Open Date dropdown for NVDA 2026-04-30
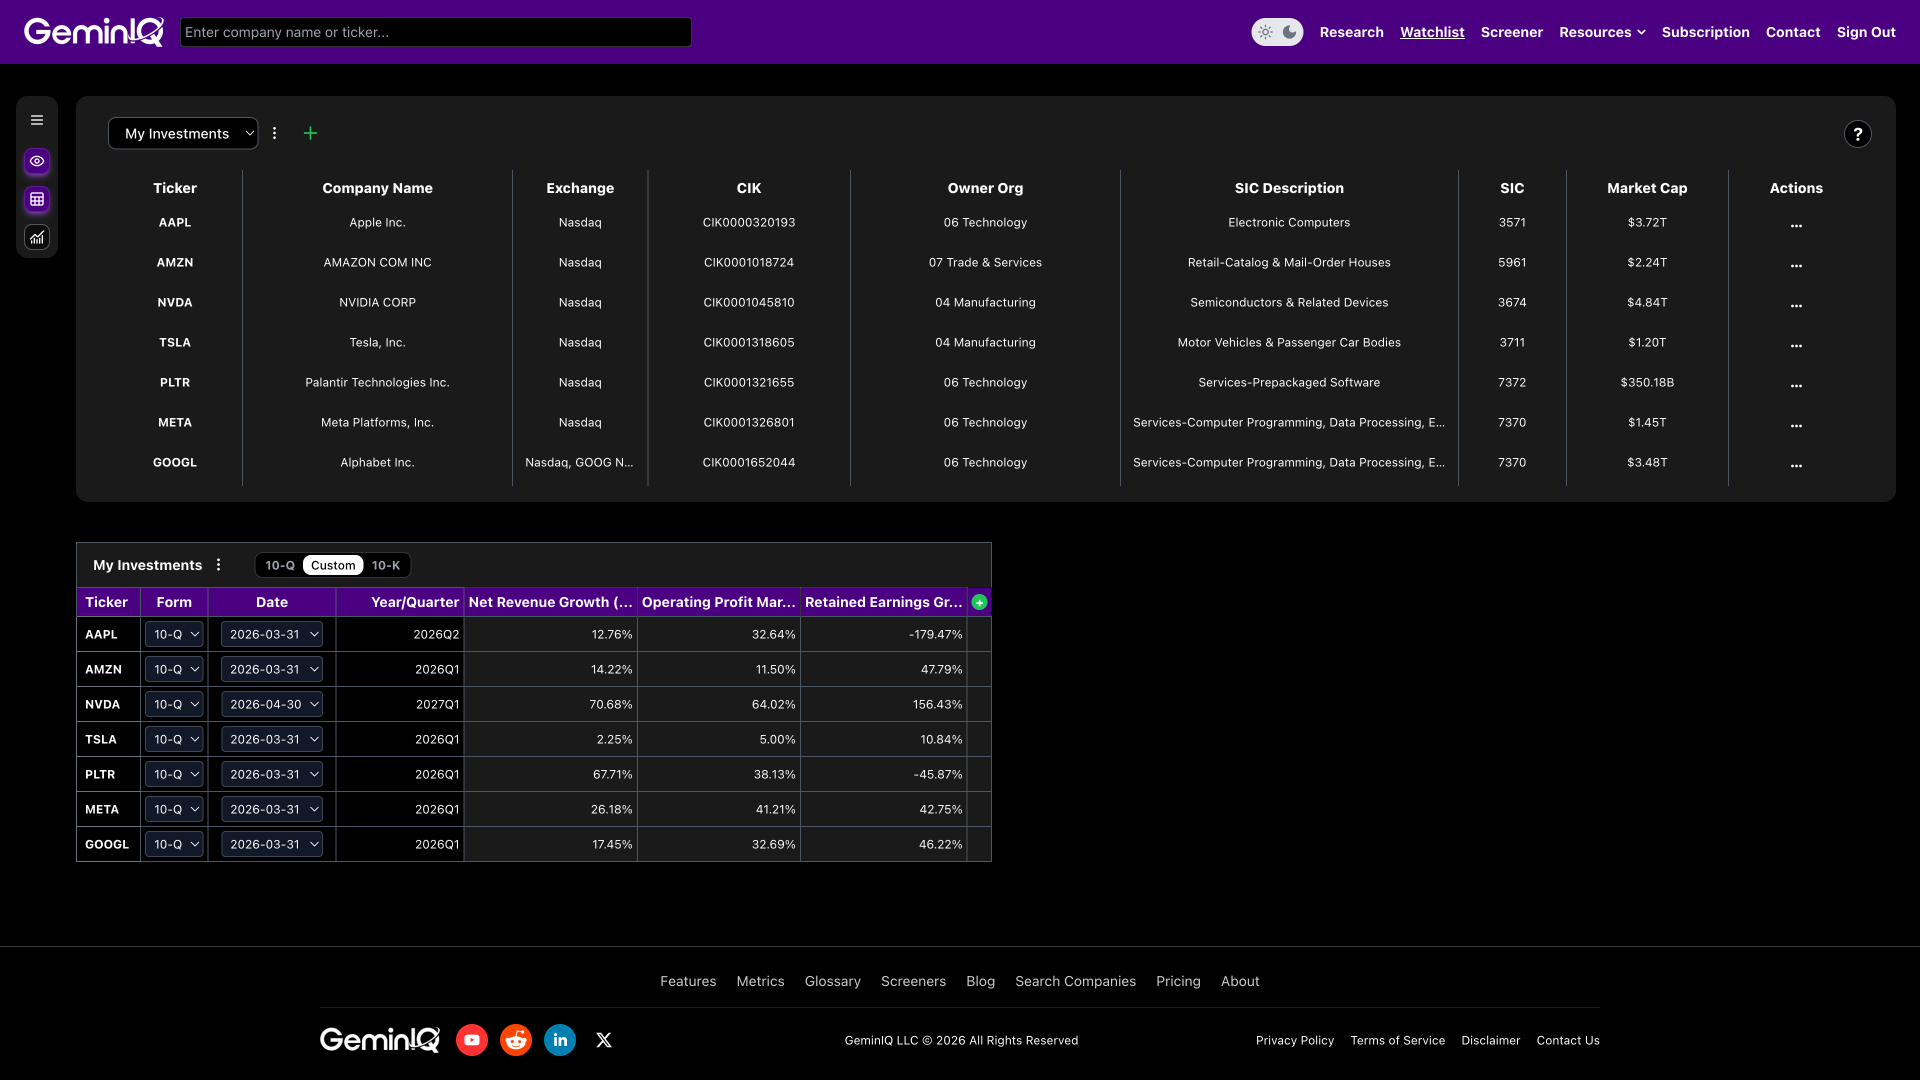Viewport: 1920px width, 1080px height. coord(272,704)
